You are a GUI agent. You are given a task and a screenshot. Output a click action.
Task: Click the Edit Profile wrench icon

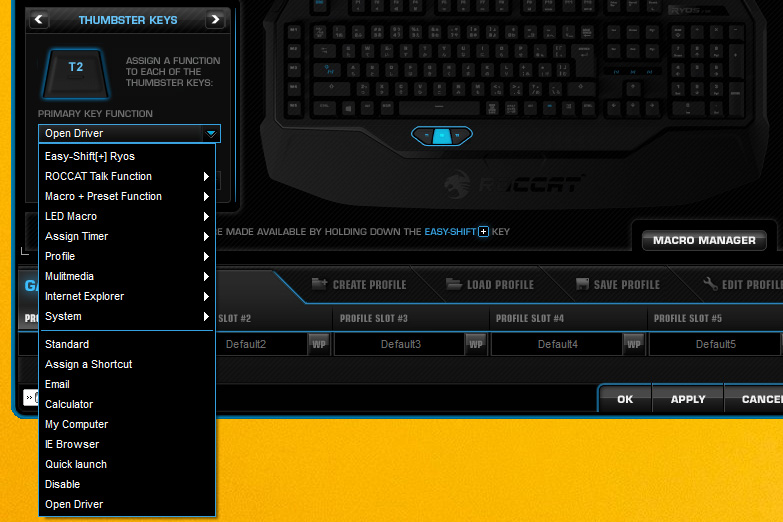click(710, 284)
